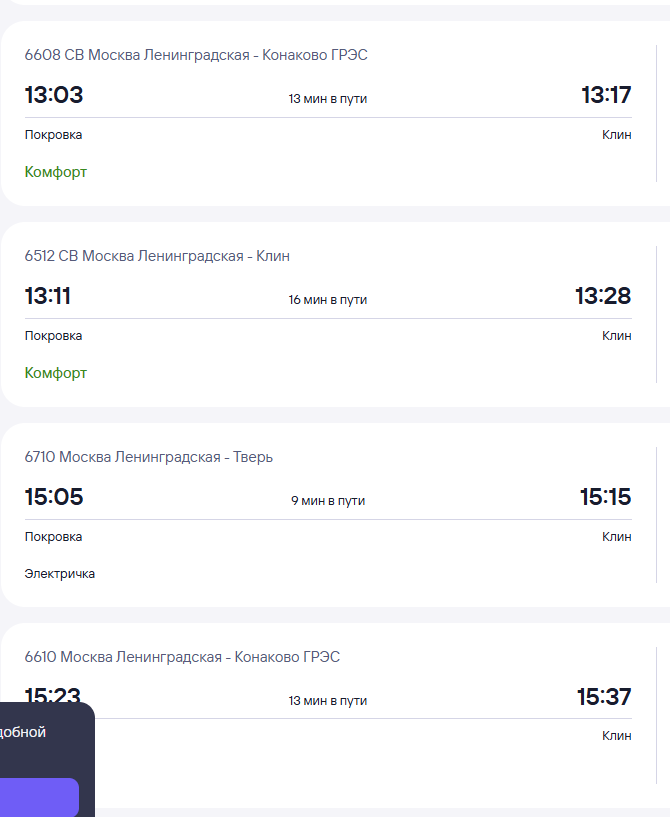This screenshot has height=817, width=670.
Task: Open train 6512 СВ Москва Ленинградская - Клин
Action: 157,256
